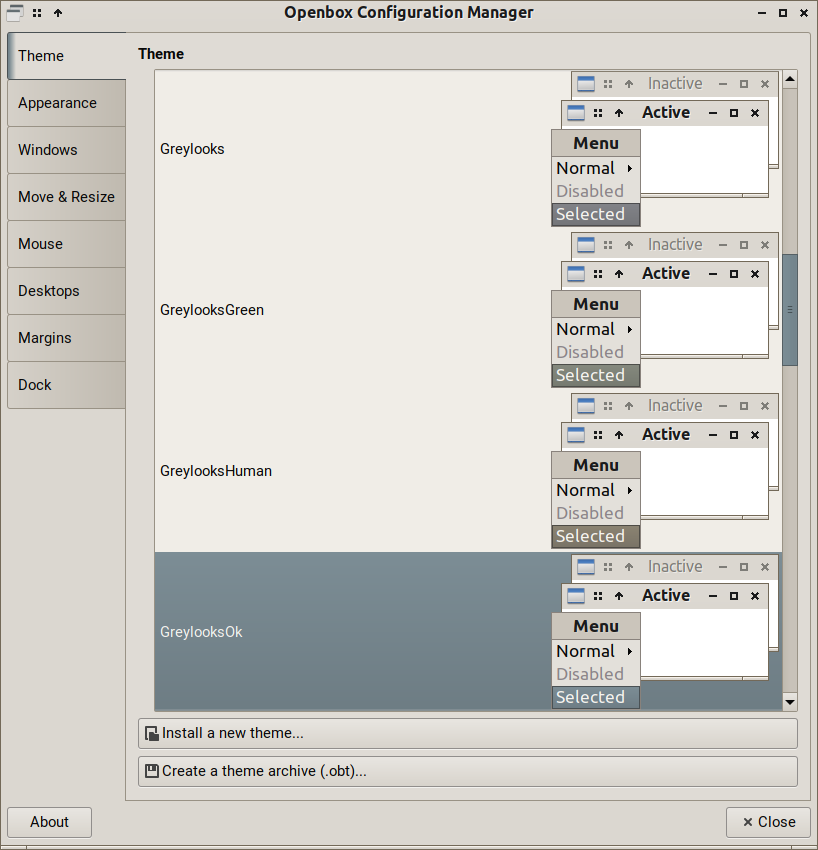This screenshot has height=850, width=818.
Task: Click the Greylooks theme preview thumbnail
Action: click(x=665, y=149)
